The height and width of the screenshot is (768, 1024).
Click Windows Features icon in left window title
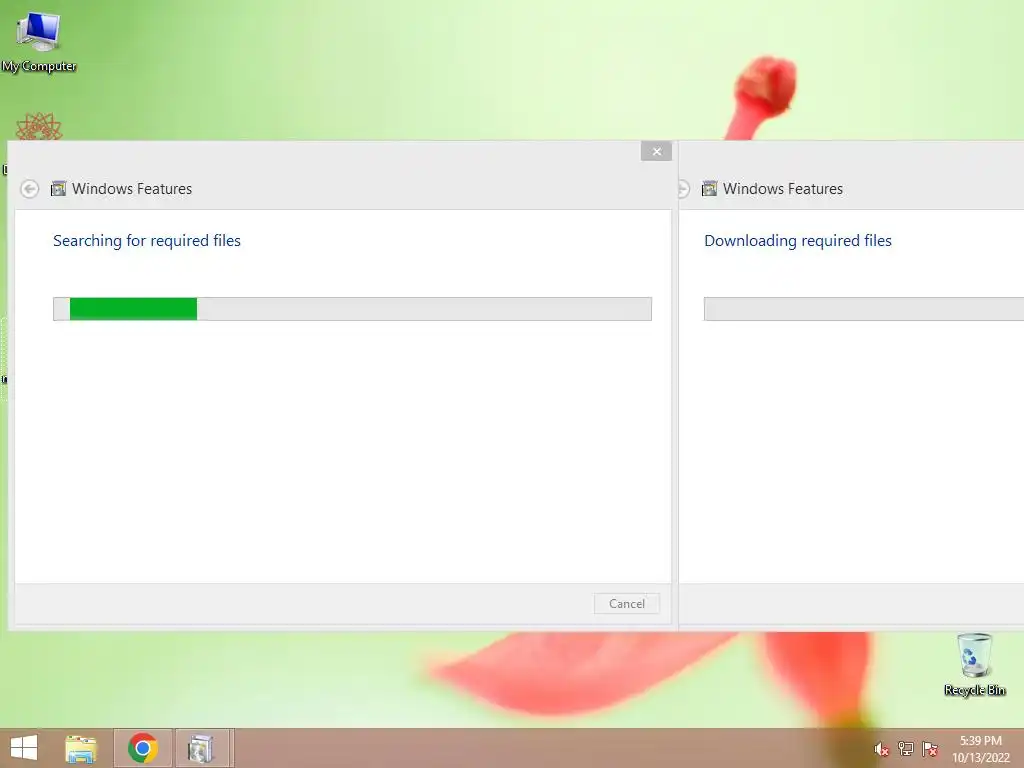coord(58,189)
